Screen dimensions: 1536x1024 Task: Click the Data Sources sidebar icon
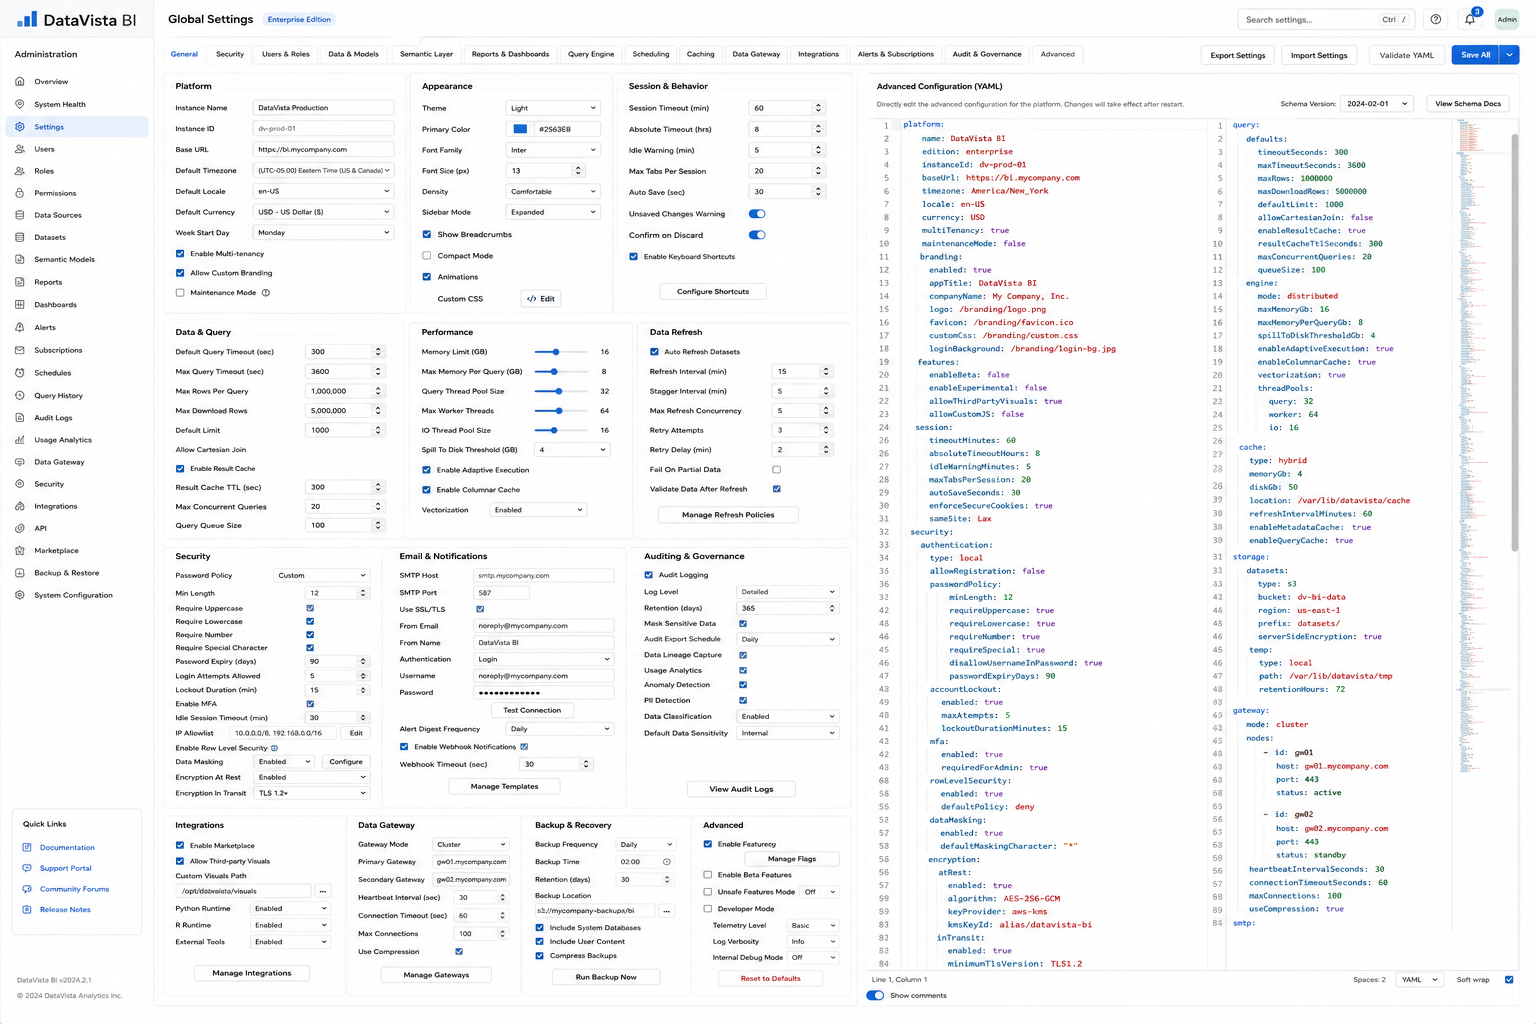(x=20, y=215)
